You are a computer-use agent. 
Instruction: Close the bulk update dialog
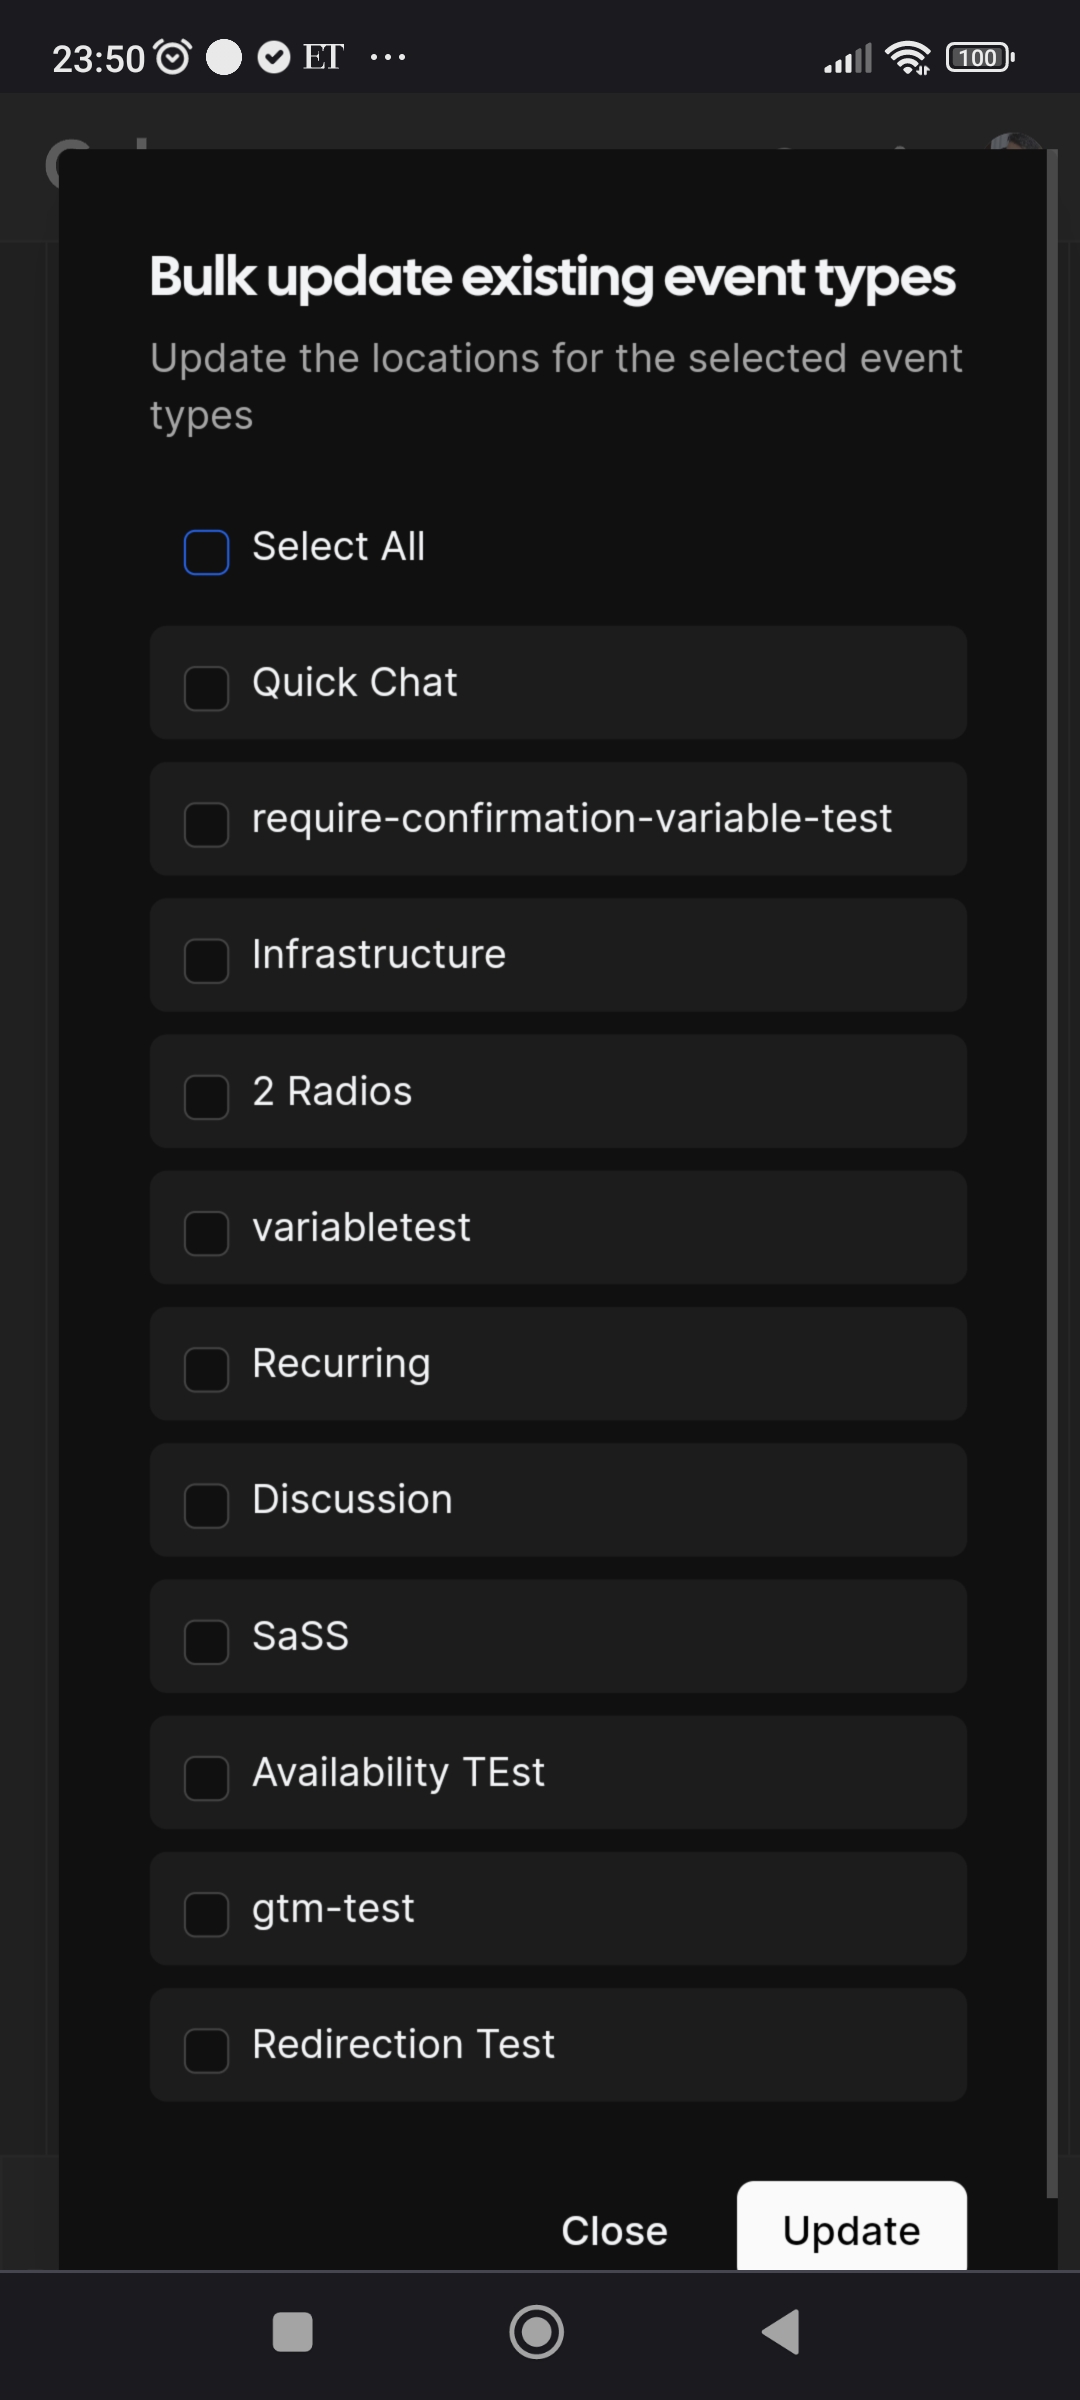click(x=613, y=2231)
